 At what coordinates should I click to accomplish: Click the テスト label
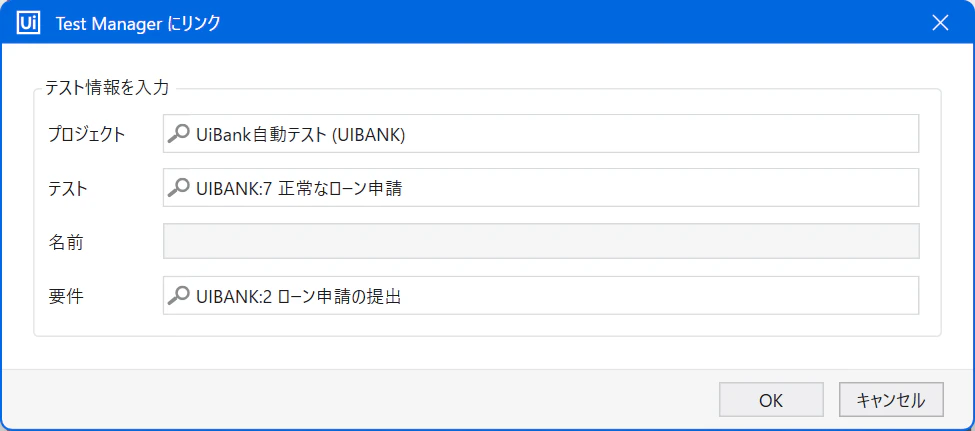pos(68,188)
